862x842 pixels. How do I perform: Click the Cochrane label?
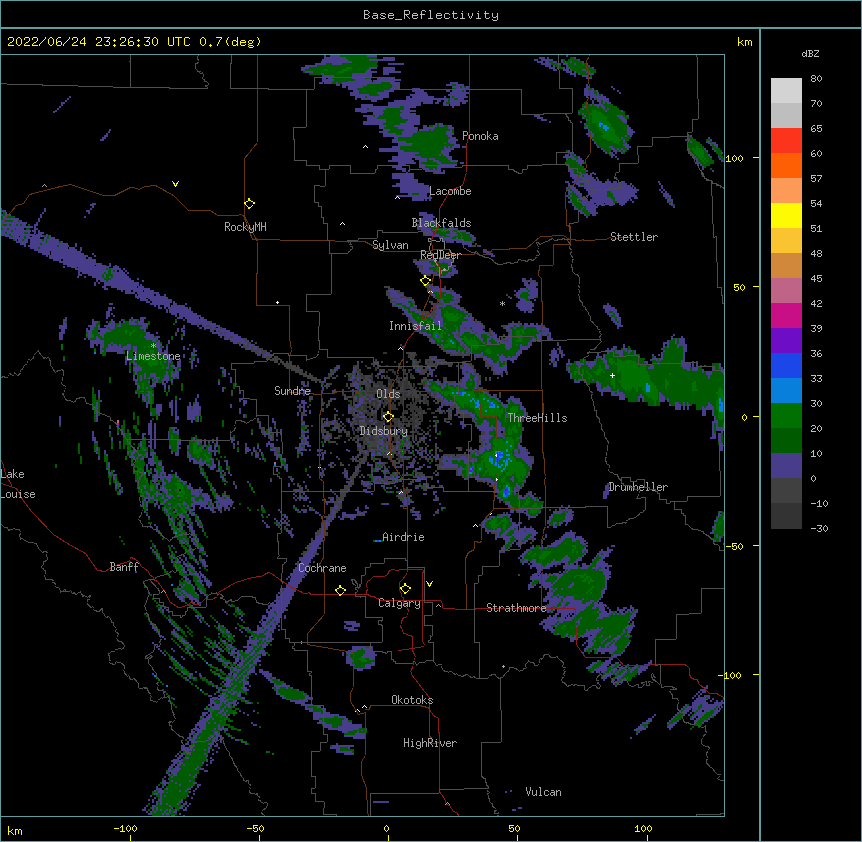tap(322, 568)
